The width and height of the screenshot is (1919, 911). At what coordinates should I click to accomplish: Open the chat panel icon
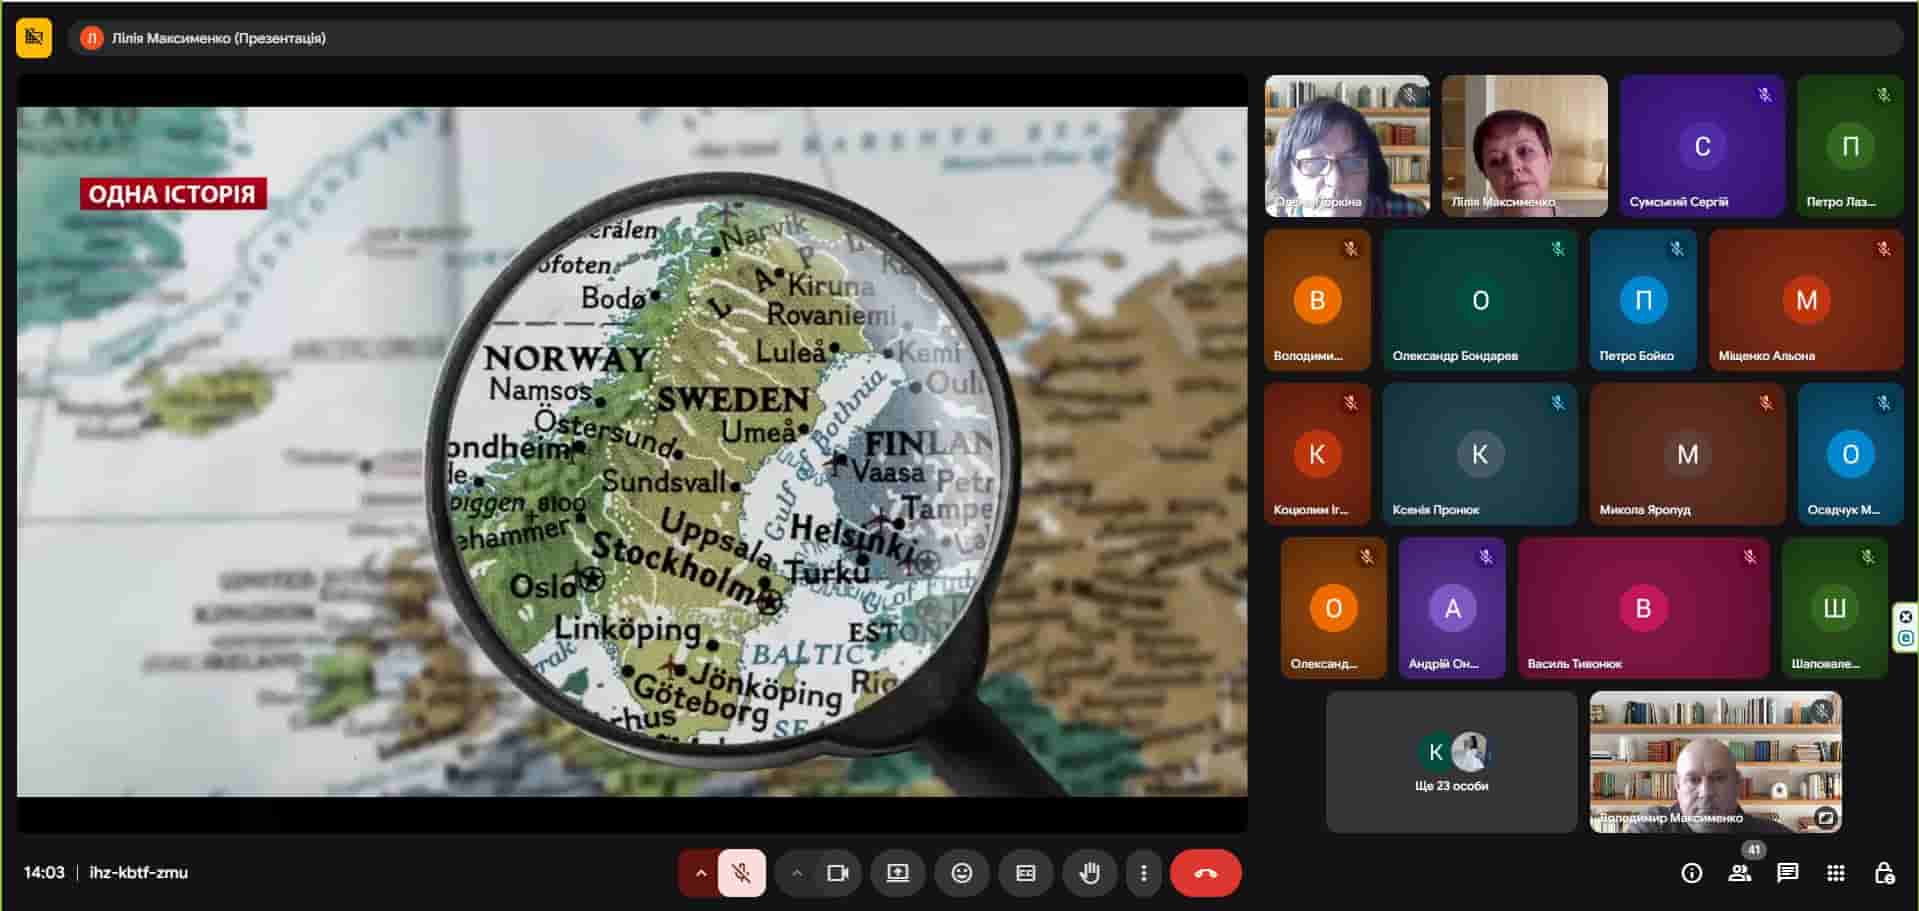pyautogui.click(x=1787, y=873)
